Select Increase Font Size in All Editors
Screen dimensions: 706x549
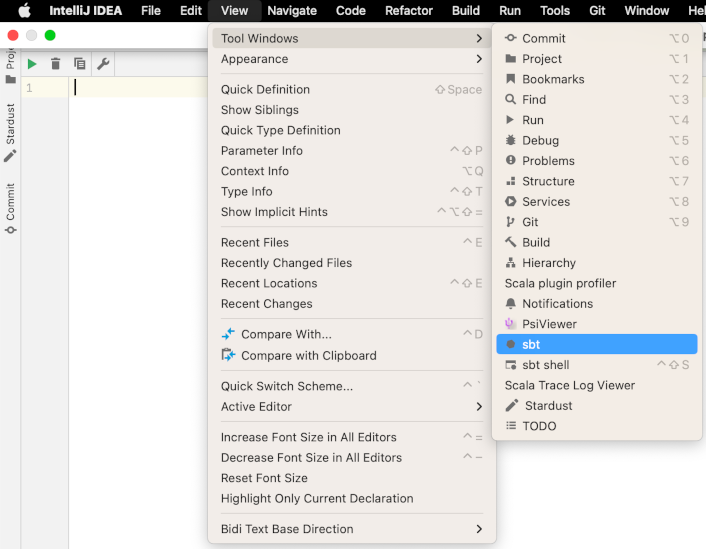click(x=308, y=437)
